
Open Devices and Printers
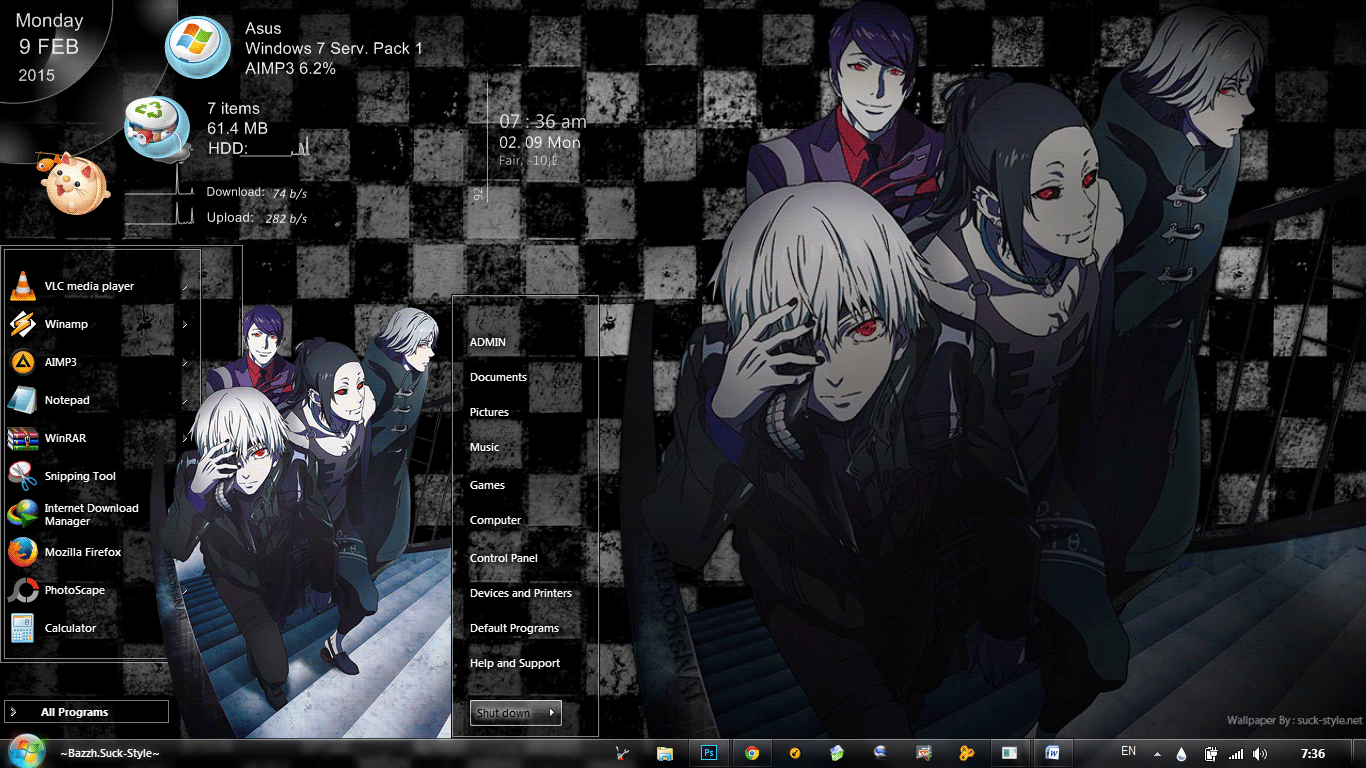coord(521,593)
